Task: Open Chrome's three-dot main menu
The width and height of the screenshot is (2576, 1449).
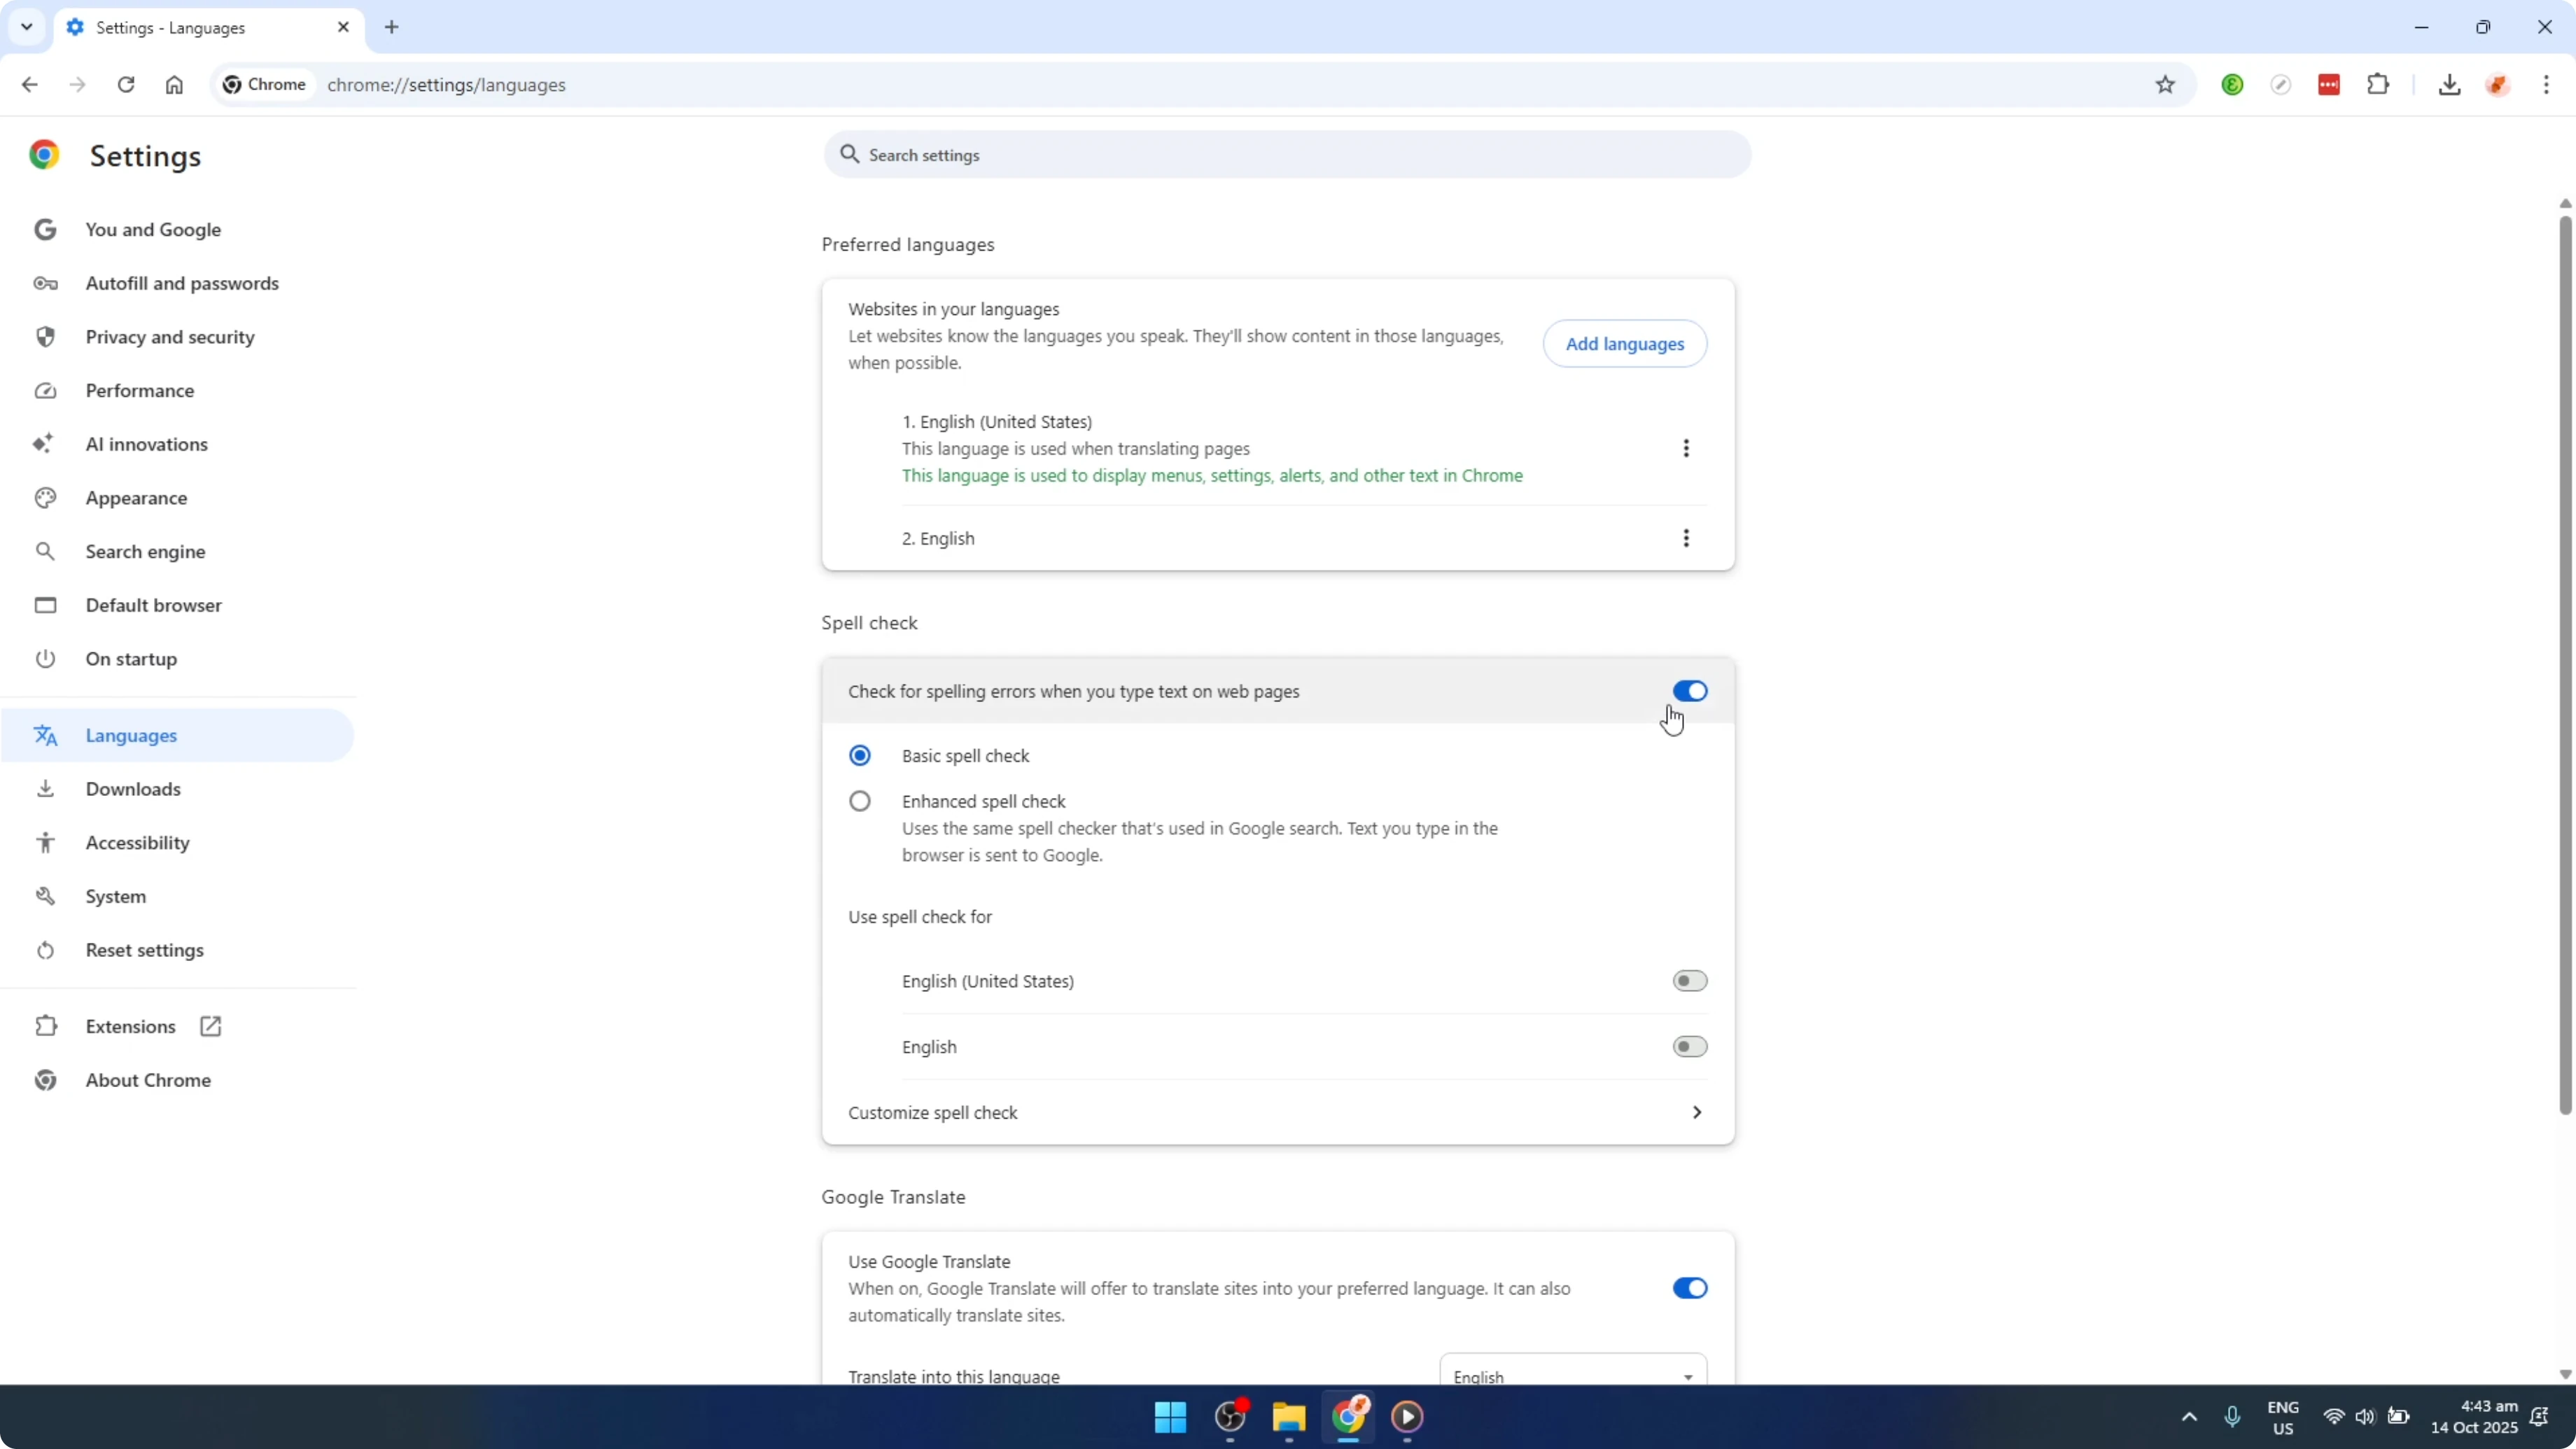Action: (x=2546, y=85)
